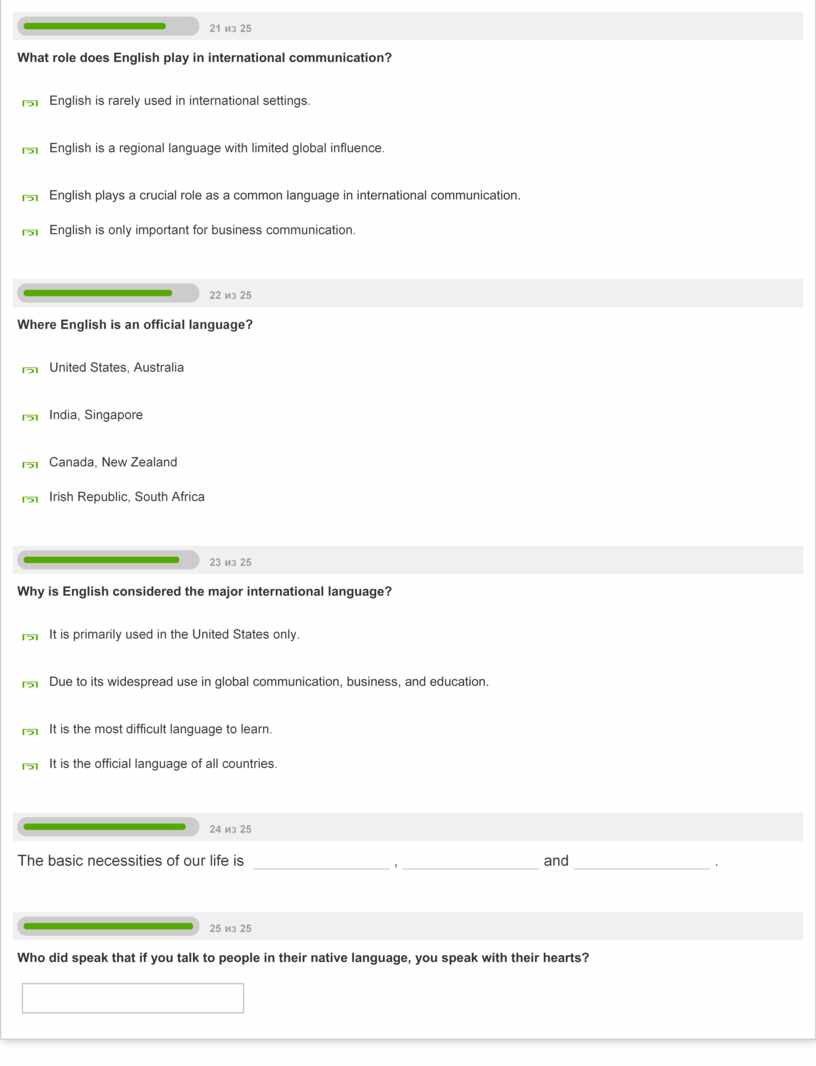The image size is (816, 1066).
Task: Tick the 'India, Singapore' answer icon
Action: [30, 416]
